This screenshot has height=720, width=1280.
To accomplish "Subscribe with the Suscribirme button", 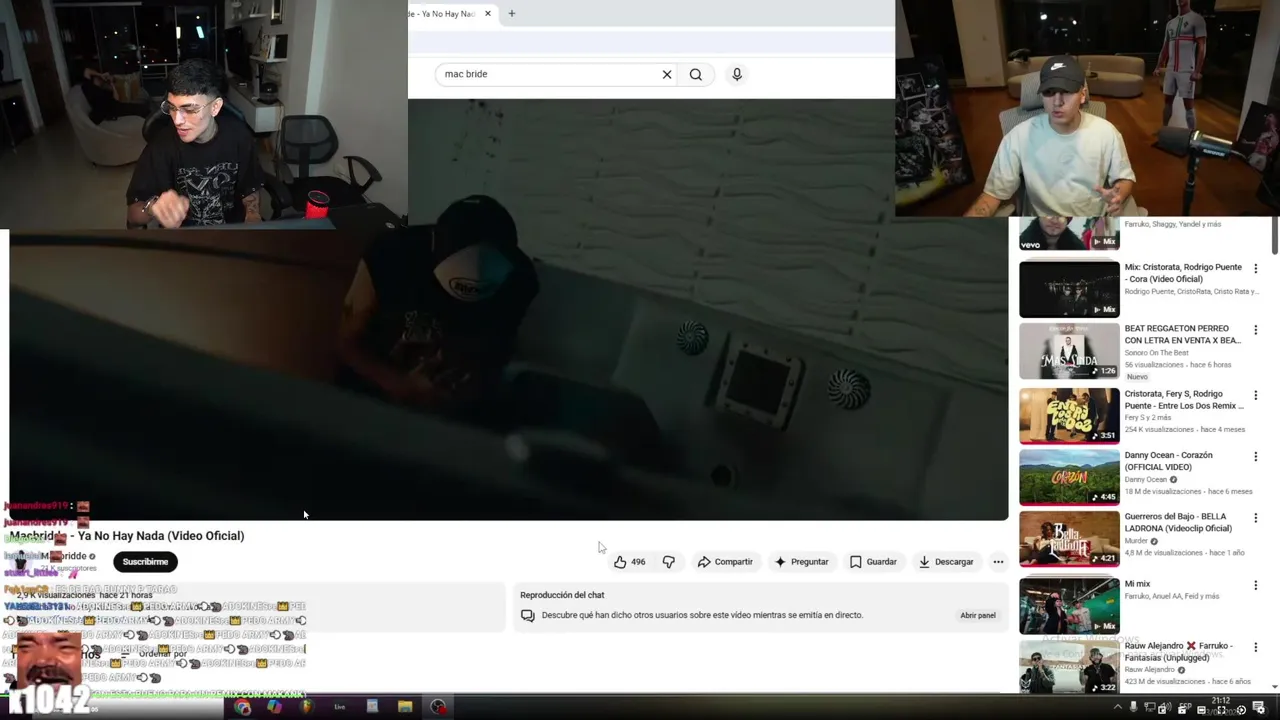I will pyautogui.click(x=145, y=562).
